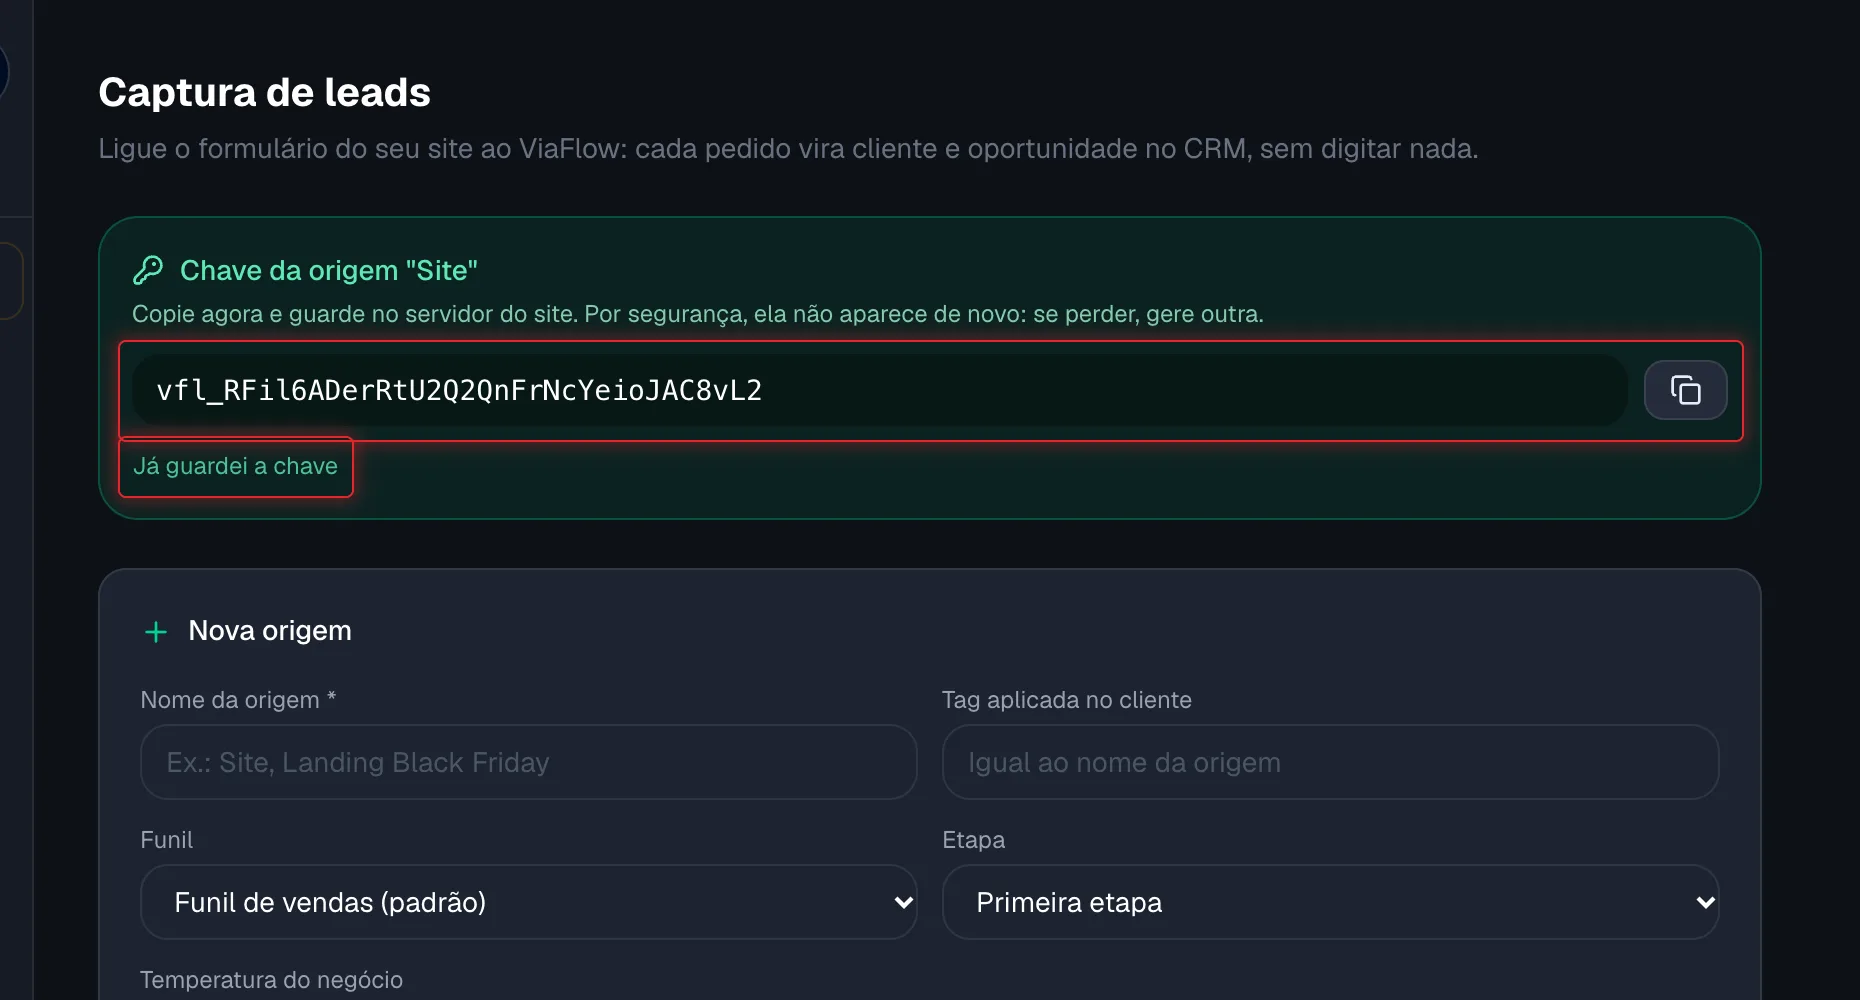The height and width of the screenshot is (1000, 1860).
Task: Click the green plus icon beside Nova origem
Action: 156,631
